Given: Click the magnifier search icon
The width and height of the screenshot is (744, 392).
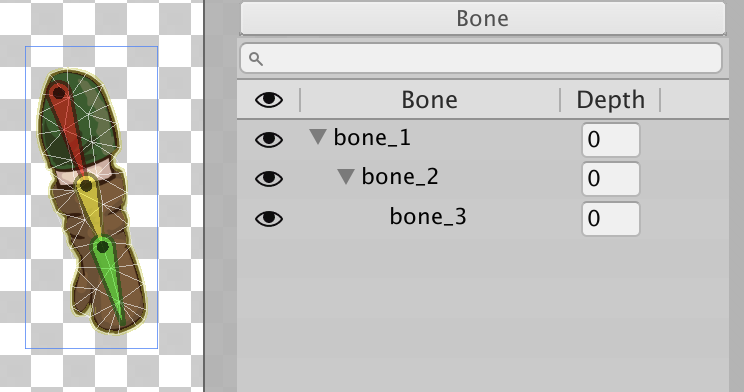Looking at the screenshot, I should 256,59.
